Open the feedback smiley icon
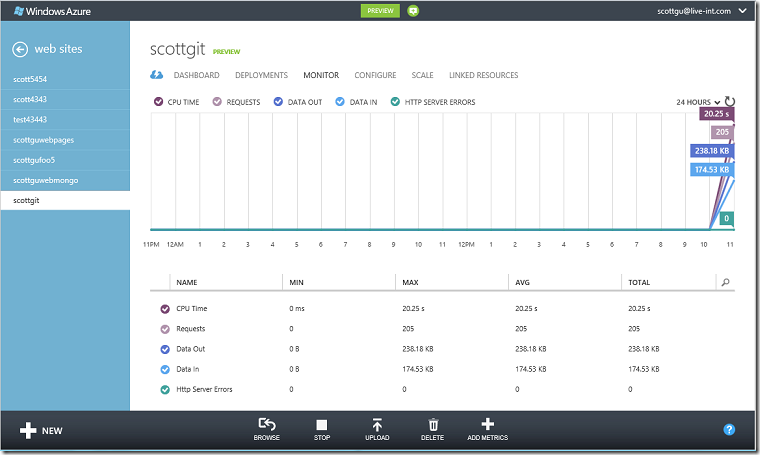This screenshot has width=760, height=455. (413, 11)
